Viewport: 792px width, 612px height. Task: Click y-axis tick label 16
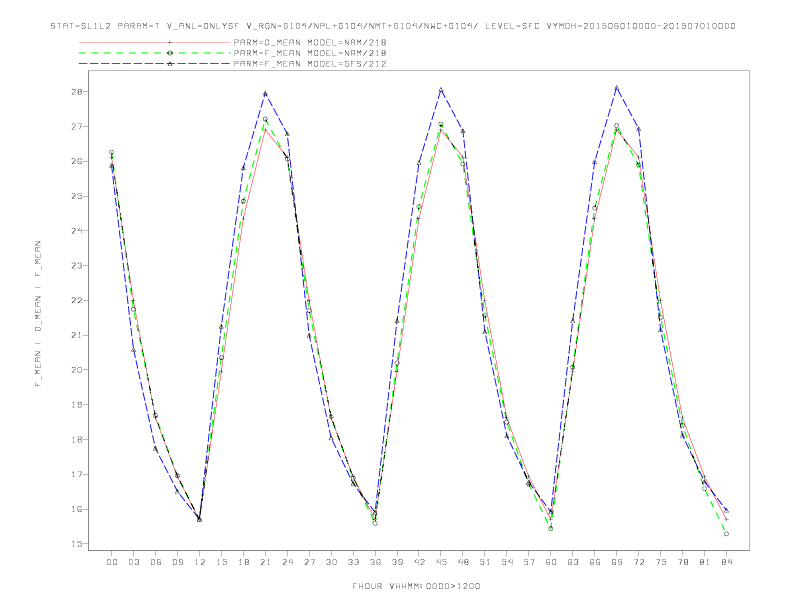(79, 509)
